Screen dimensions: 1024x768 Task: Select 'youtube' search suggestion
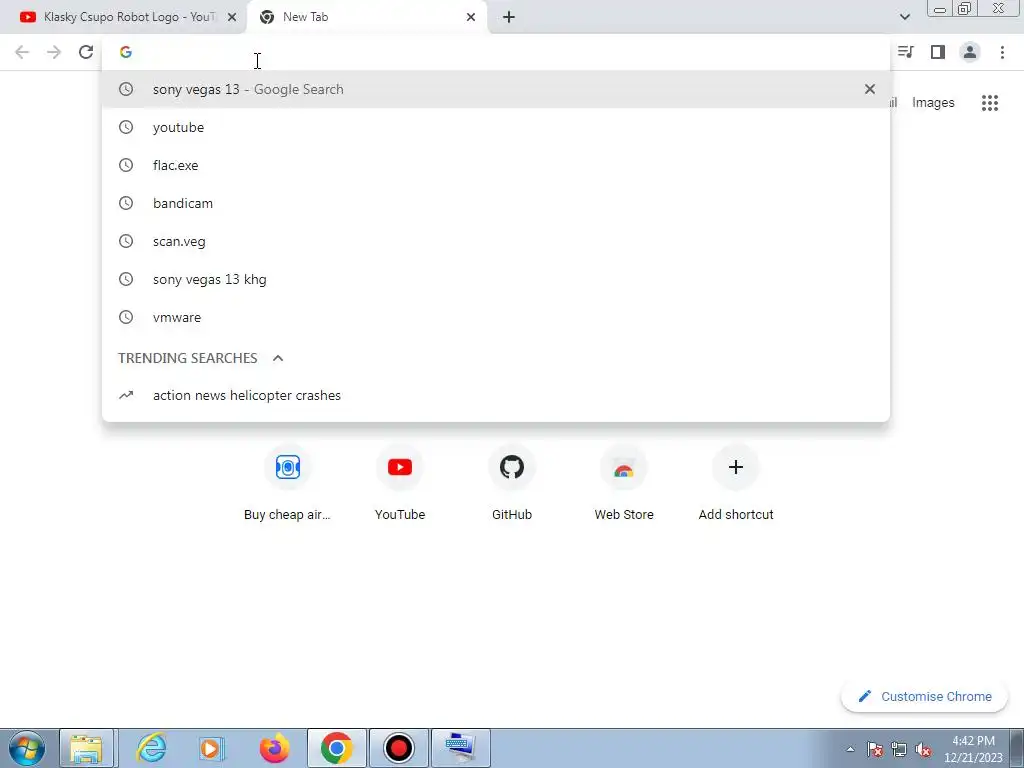click(x=496, y=127)
